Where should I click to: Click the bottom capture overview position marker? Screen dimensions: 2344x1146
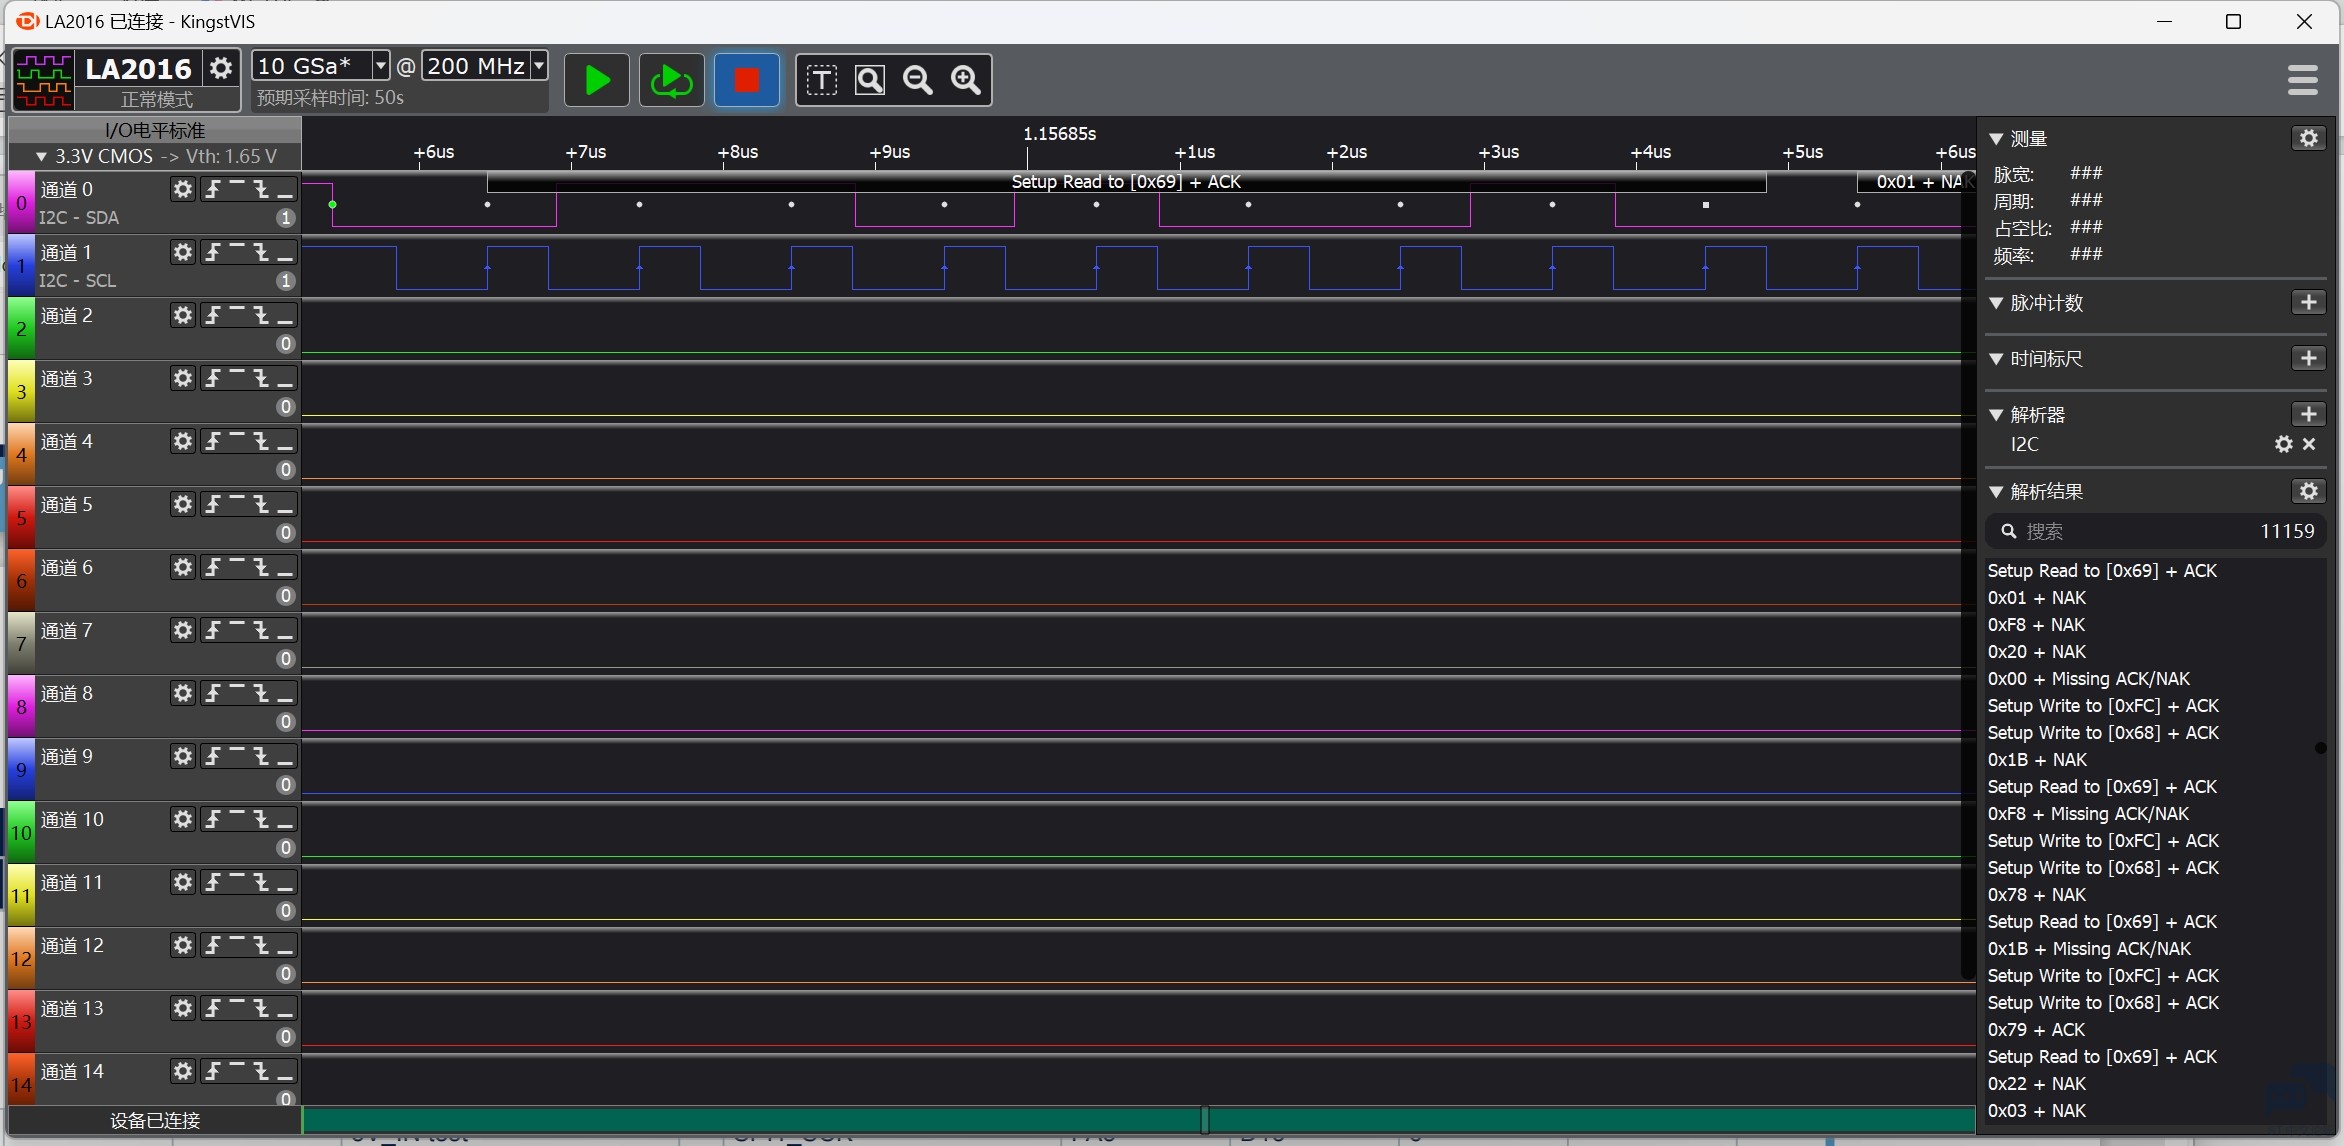click(x=1204, y=1120)
